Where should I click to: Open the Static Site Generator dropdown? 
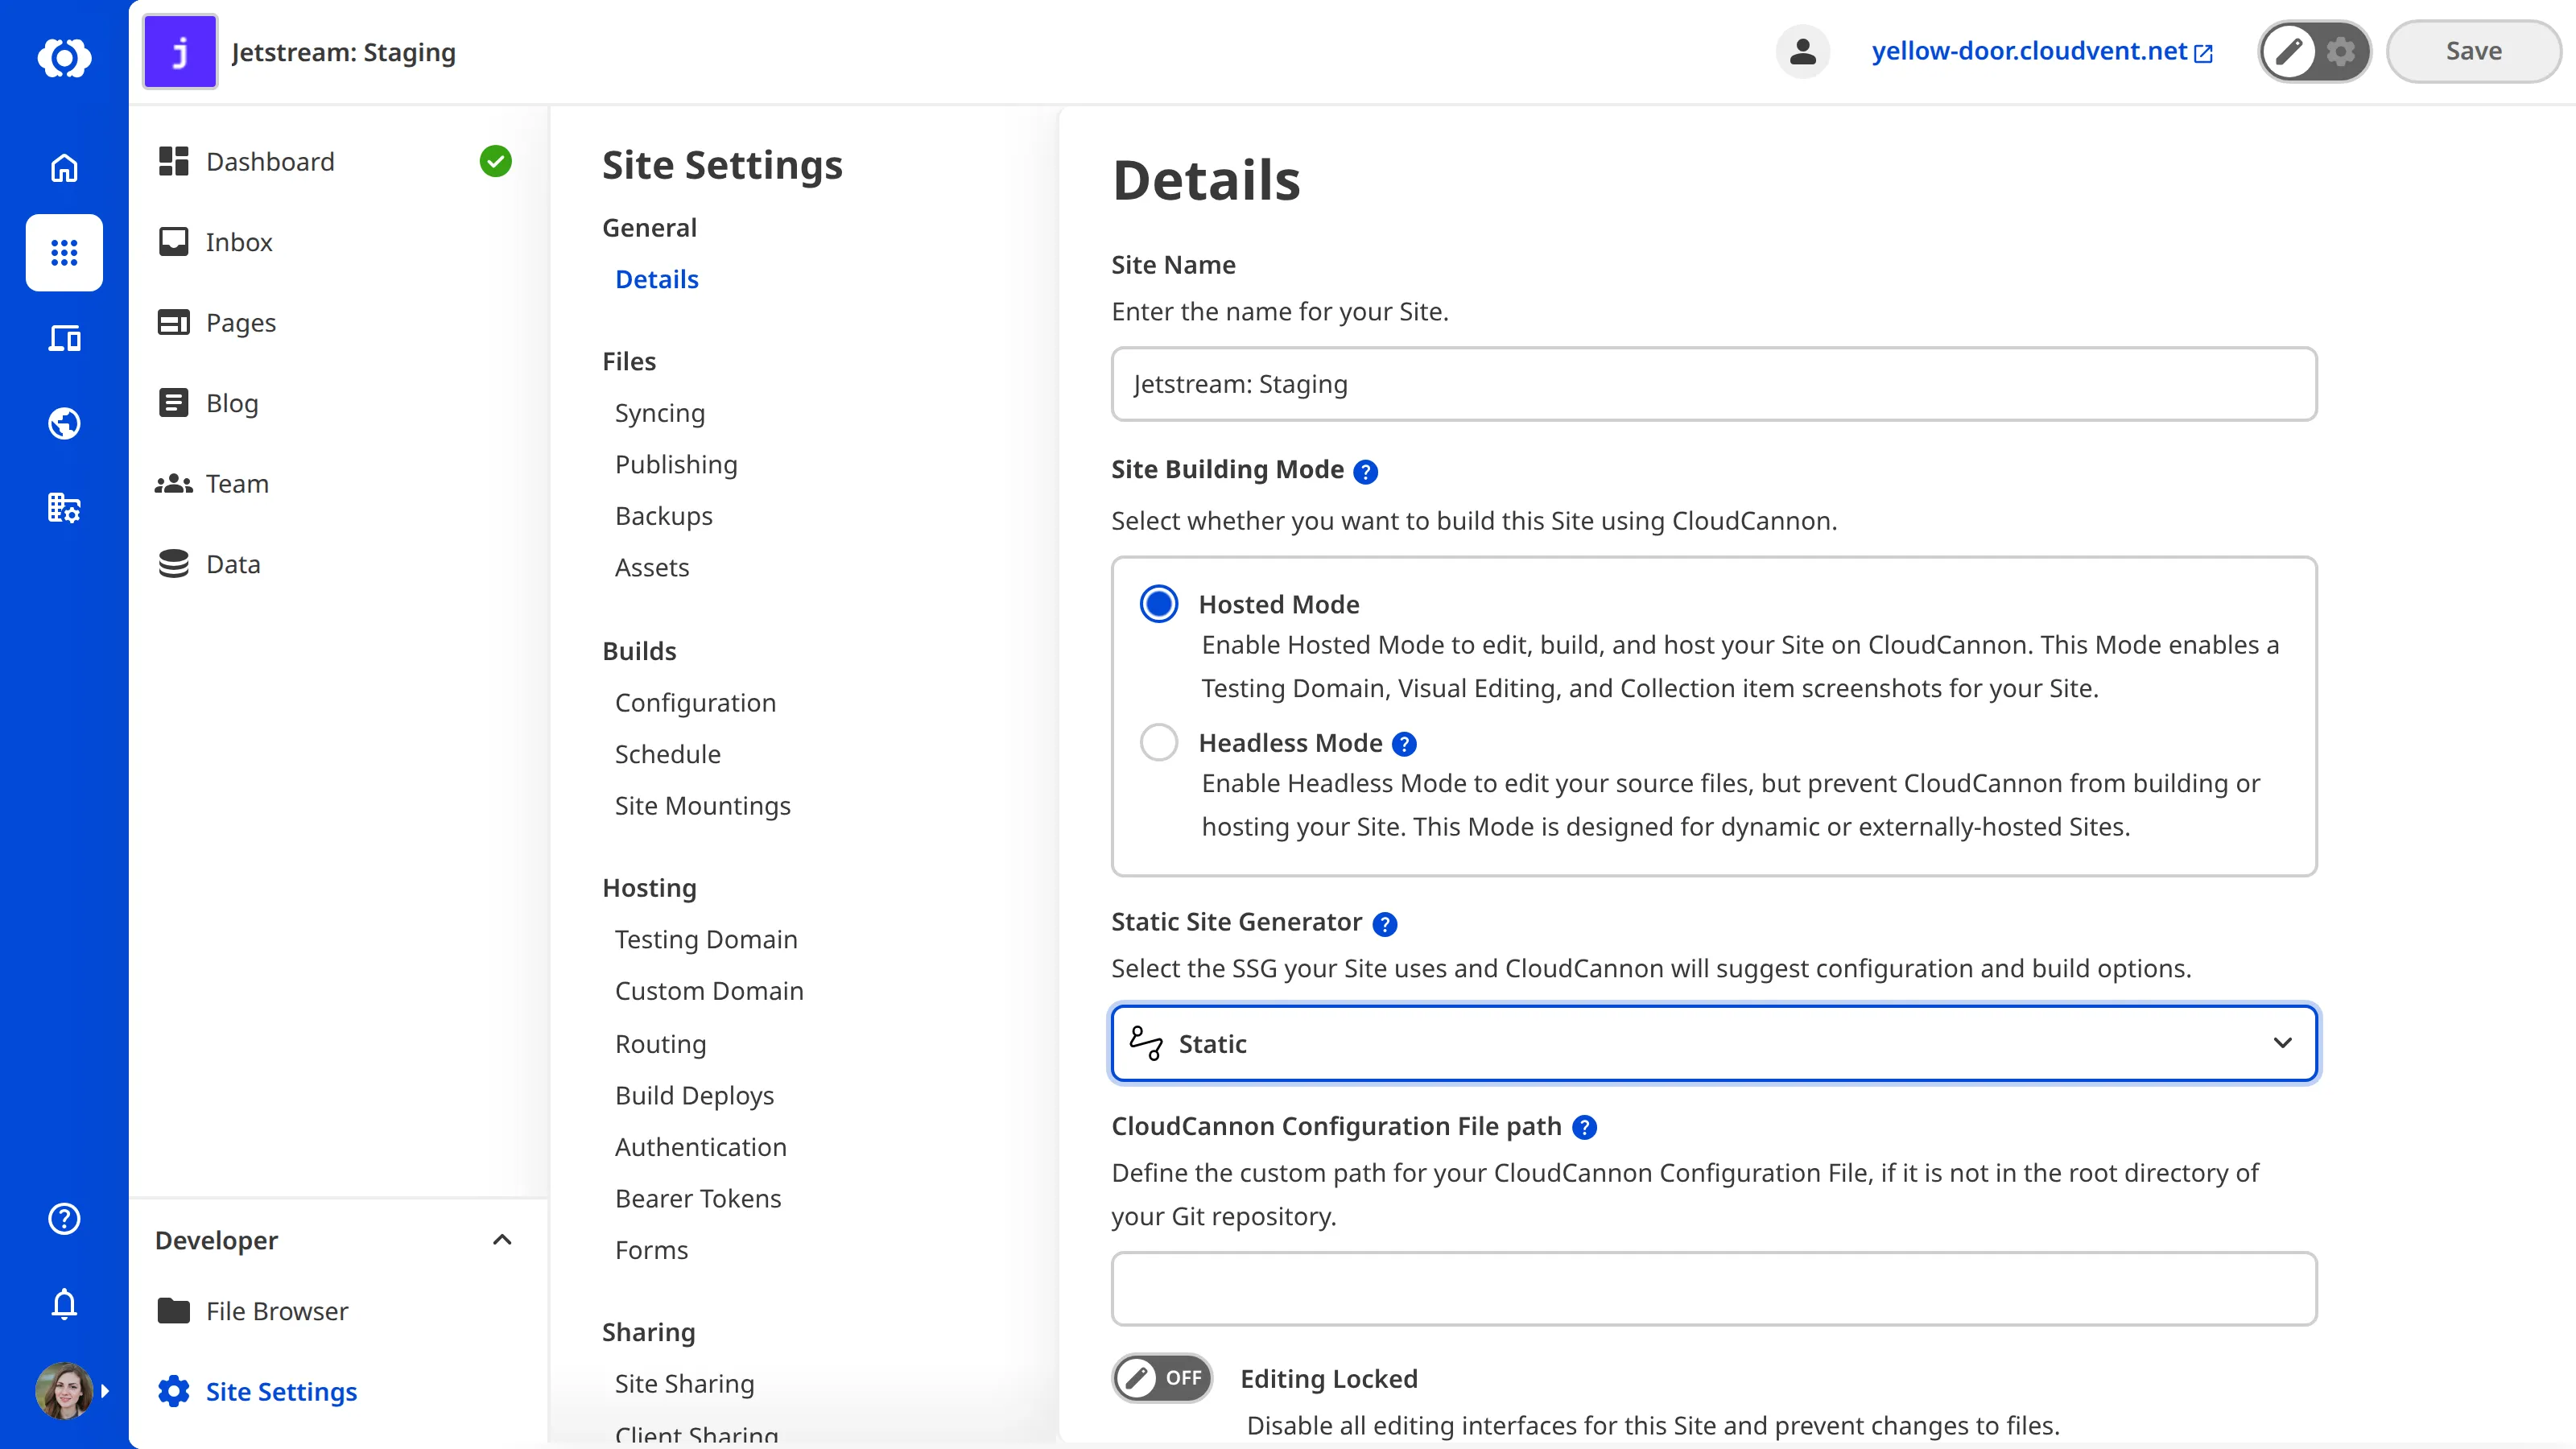(x=1714, y=1043)
